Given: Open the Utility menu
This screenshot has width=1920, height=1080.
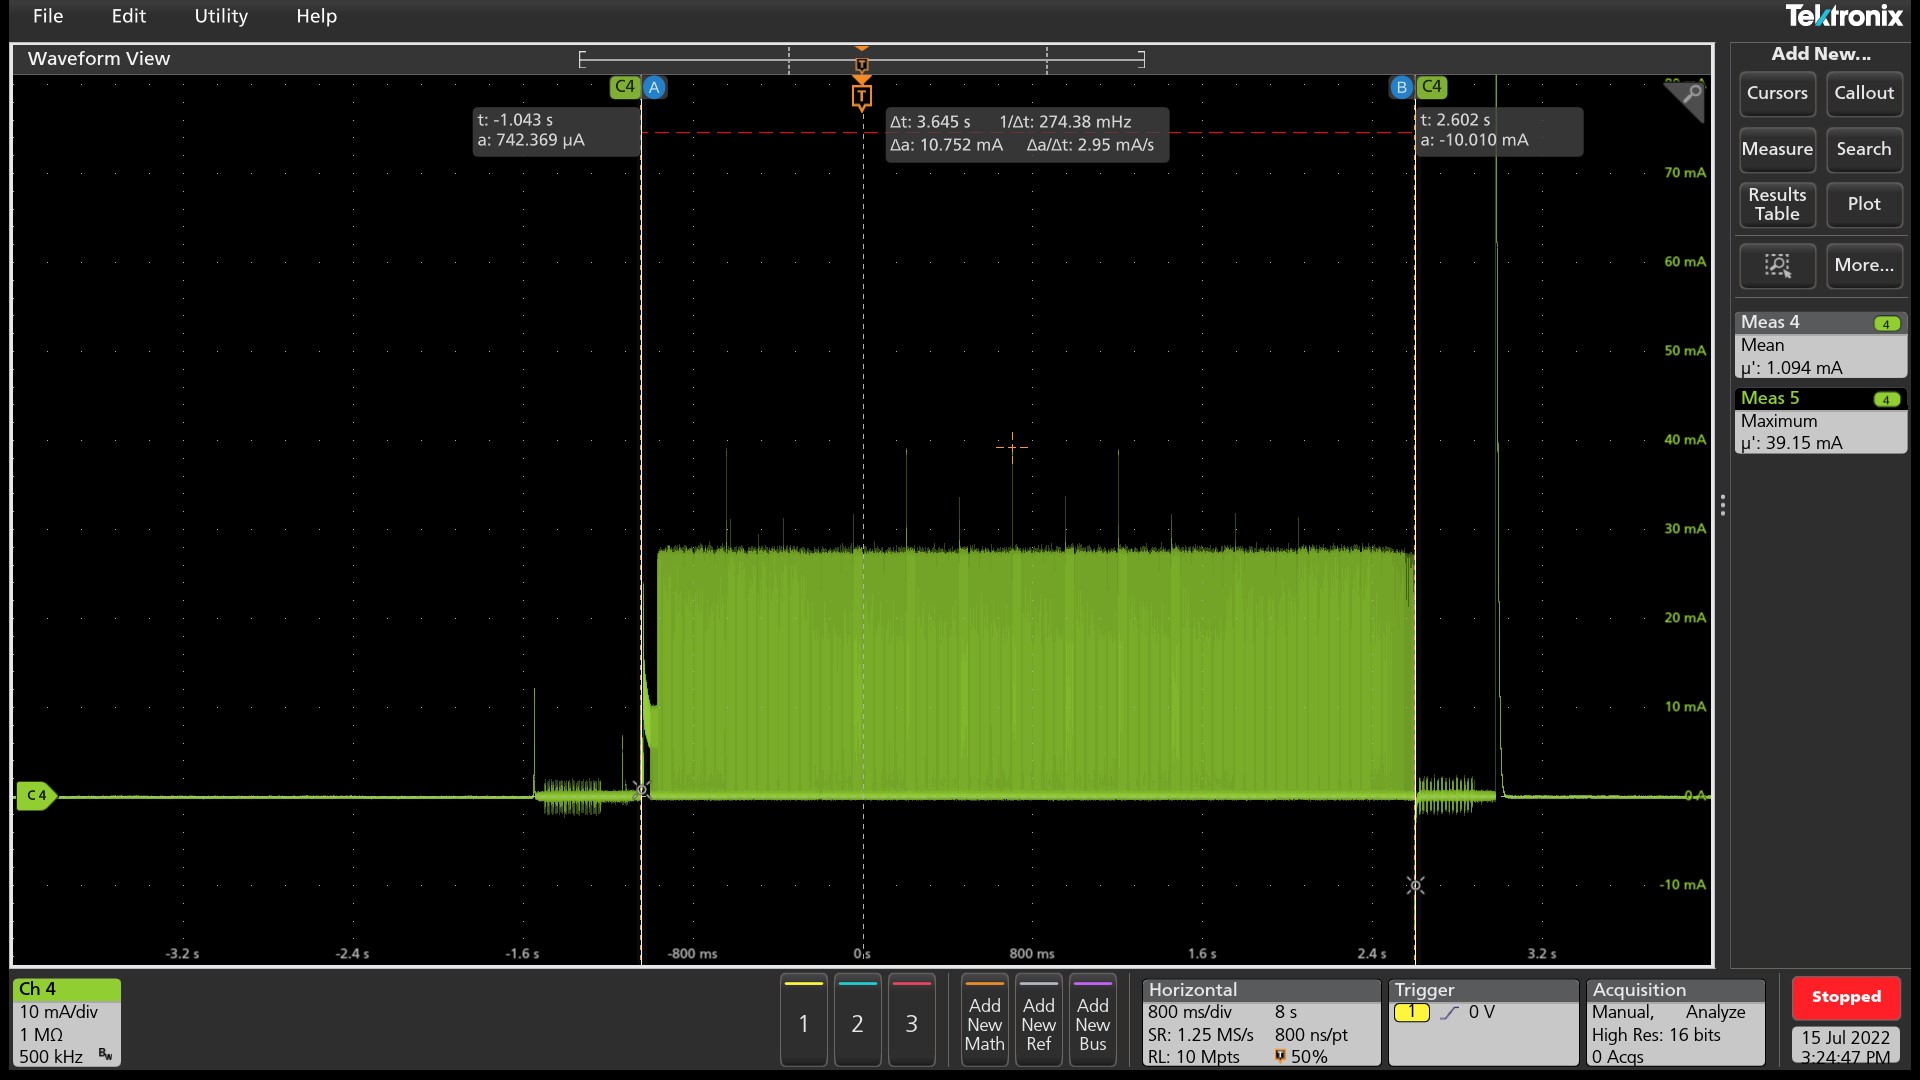Looking at the screenshot, I should tap(220, 16).
